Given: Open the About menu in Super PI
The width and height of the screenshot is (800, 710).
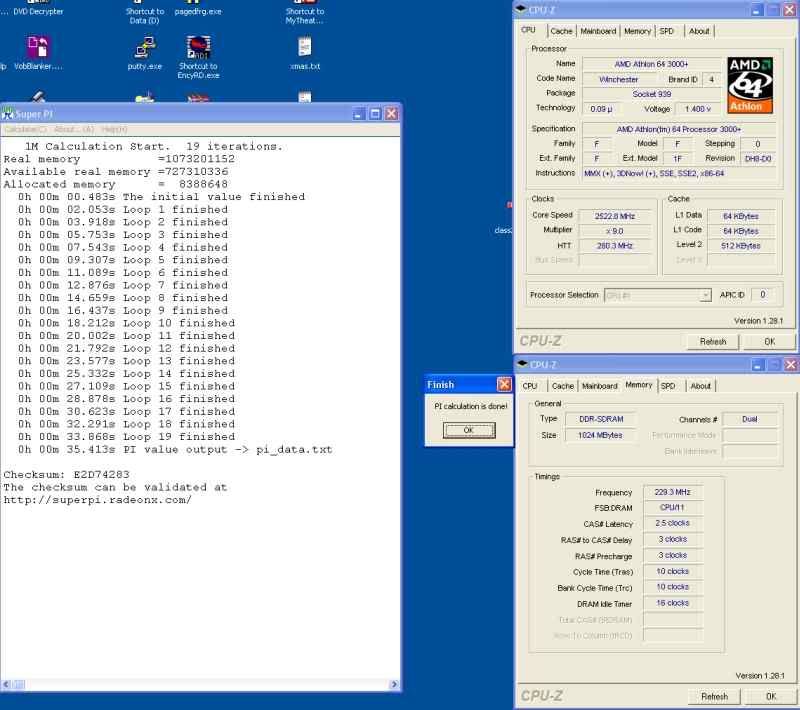Looking at the screenshot, I should [x=74, y=130].
